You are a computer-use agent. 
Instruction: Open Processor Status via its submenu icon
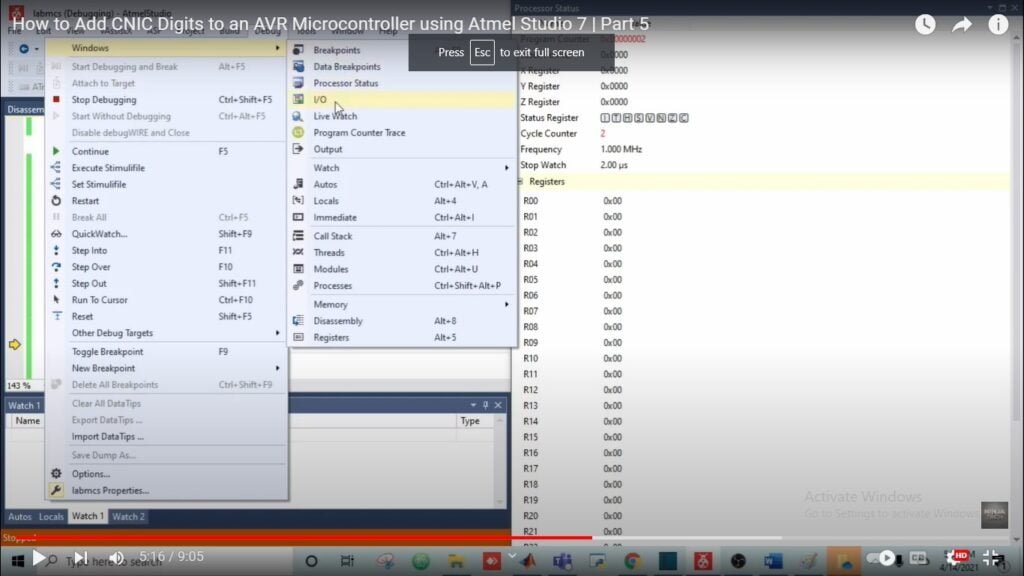click(x=298, y=83)
